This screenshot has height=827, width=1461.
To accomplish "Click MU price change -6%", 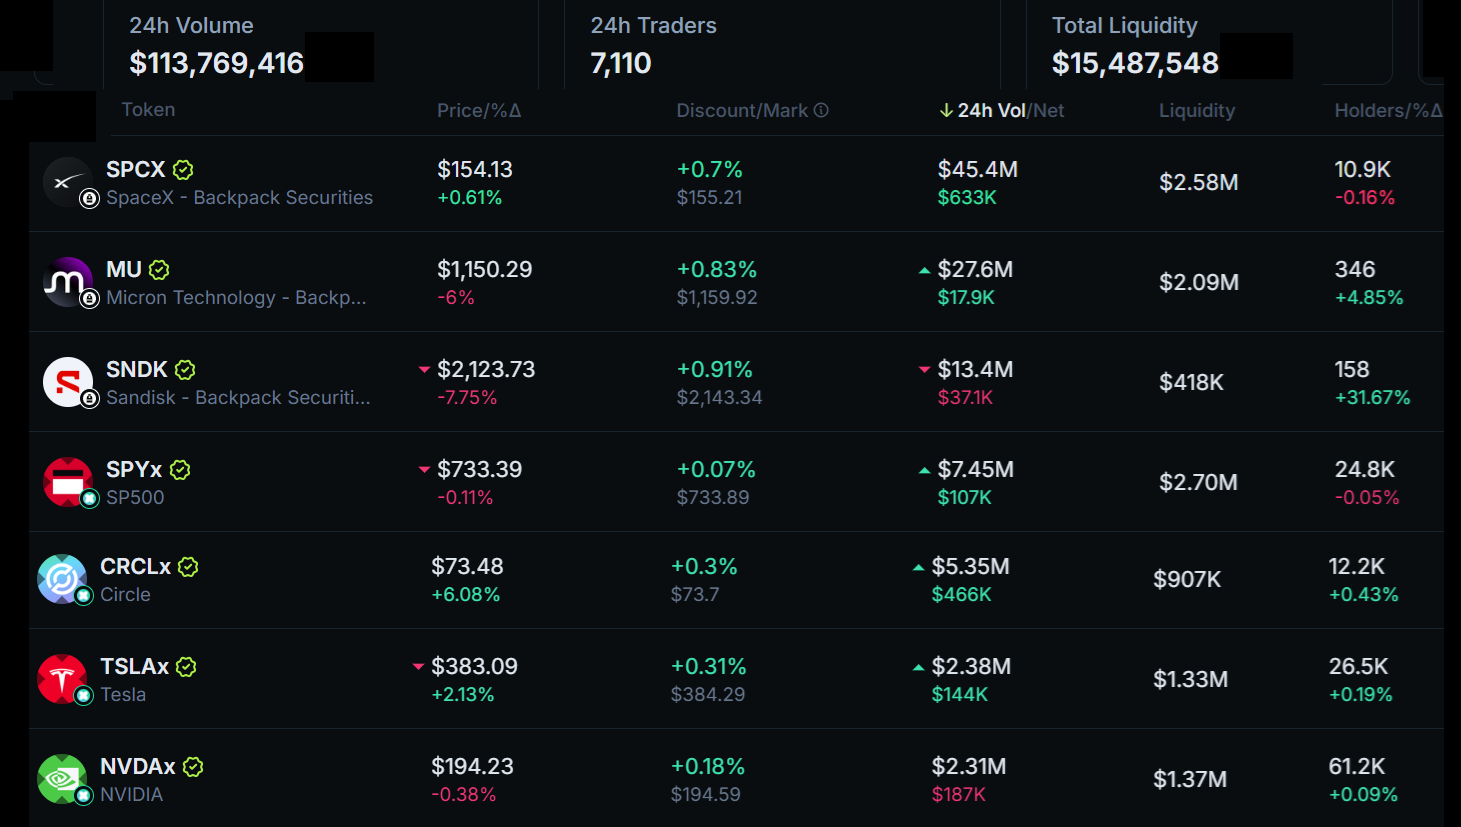I will (x=456, y=297).
